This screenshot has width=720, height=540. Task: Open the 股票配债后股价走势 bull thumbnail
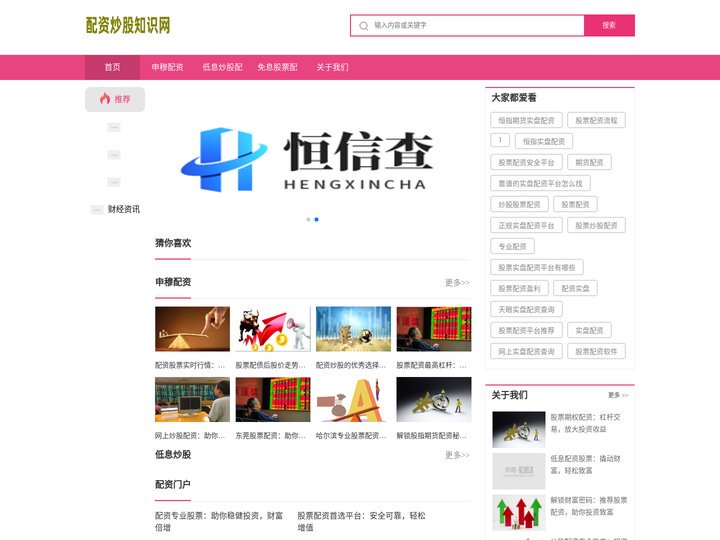point(273,329)
